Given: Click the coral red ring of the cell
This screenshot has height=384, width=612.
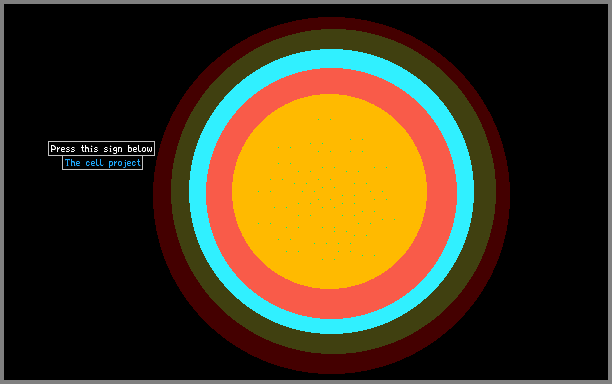Looking at the screenshot, I should (331, 81).
